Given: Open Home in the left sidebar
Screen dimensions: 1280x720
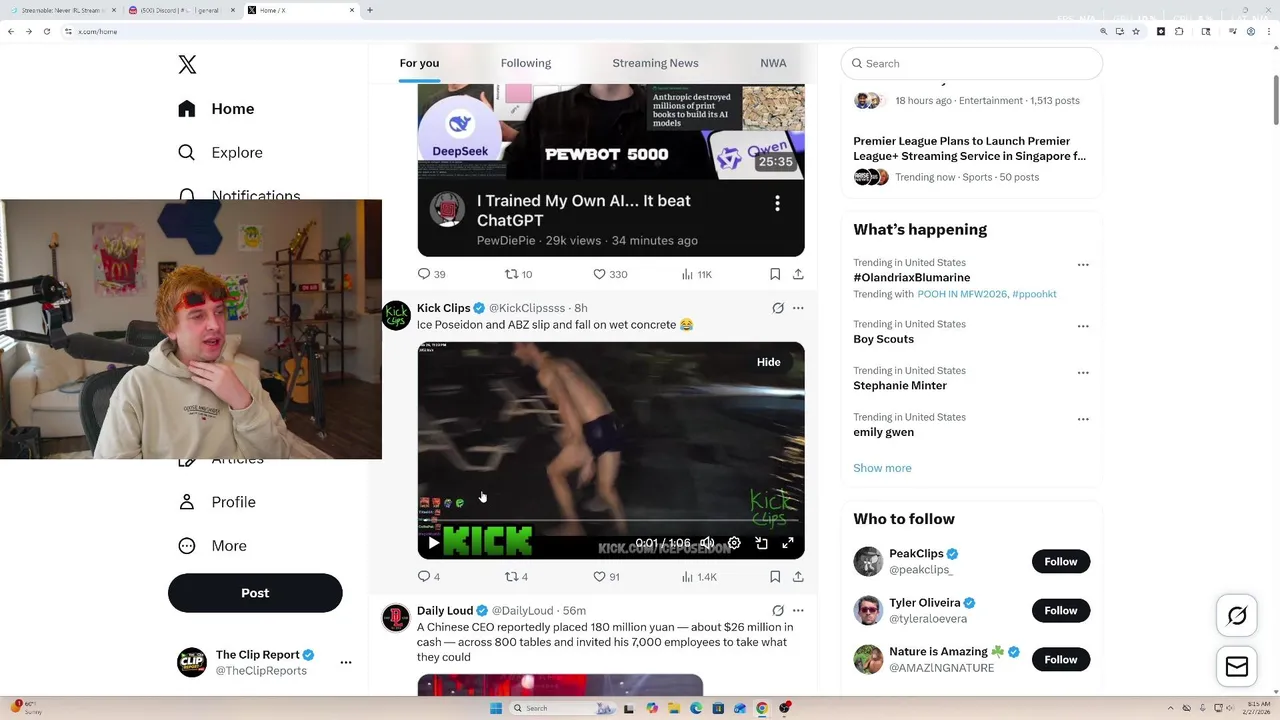Looking at the screenshot, I should (216, 109).
